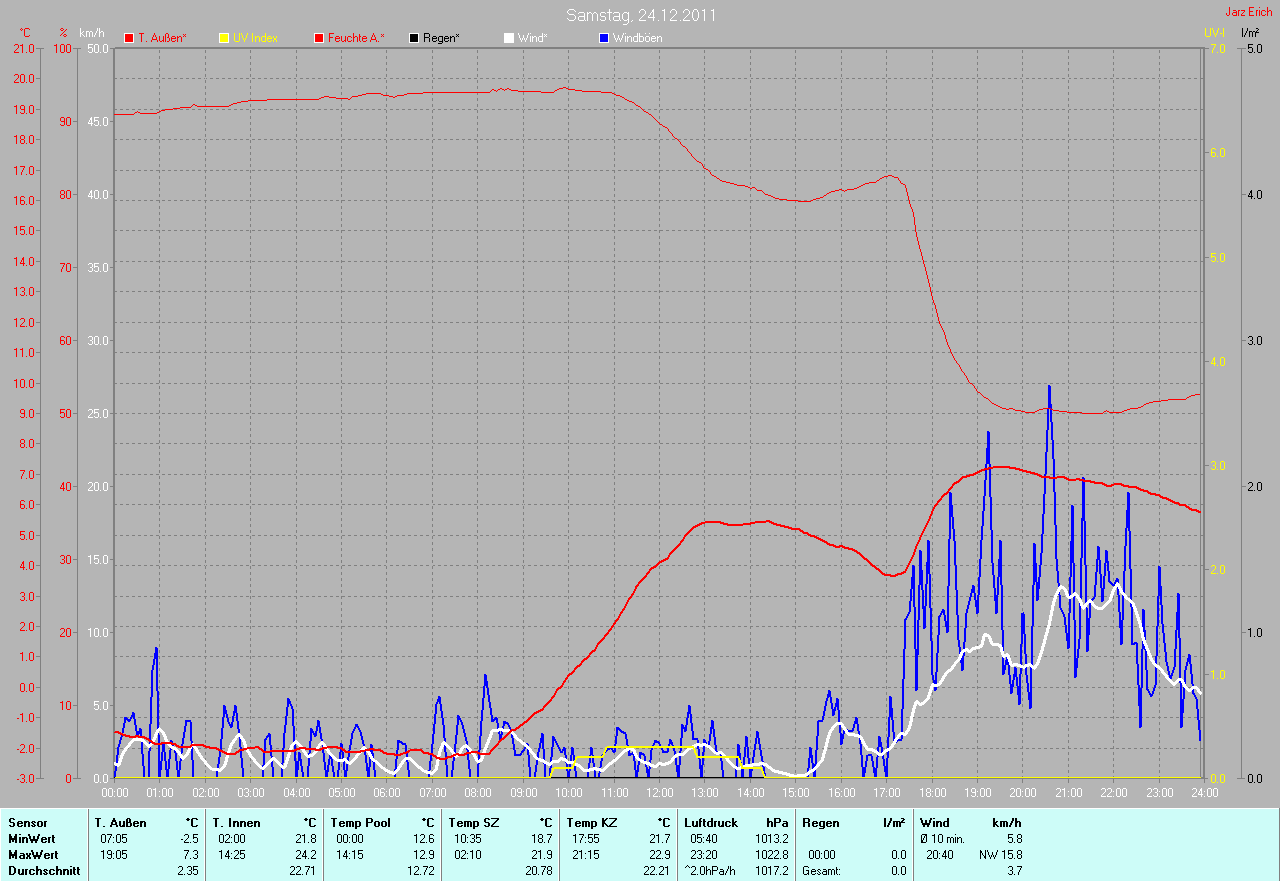Click the red T. Außen legend swatch

(x=129, y=38)
